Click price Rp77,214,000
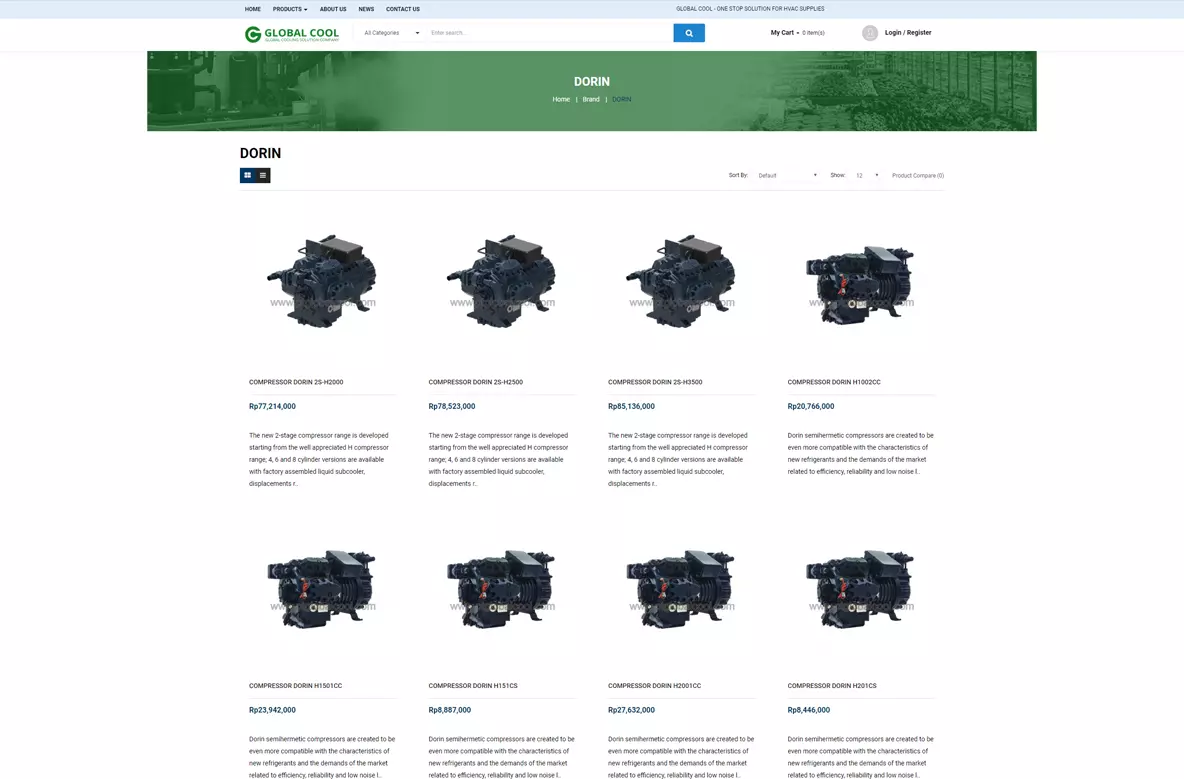This screenshot has height=779, width=1184. (273, 406)
